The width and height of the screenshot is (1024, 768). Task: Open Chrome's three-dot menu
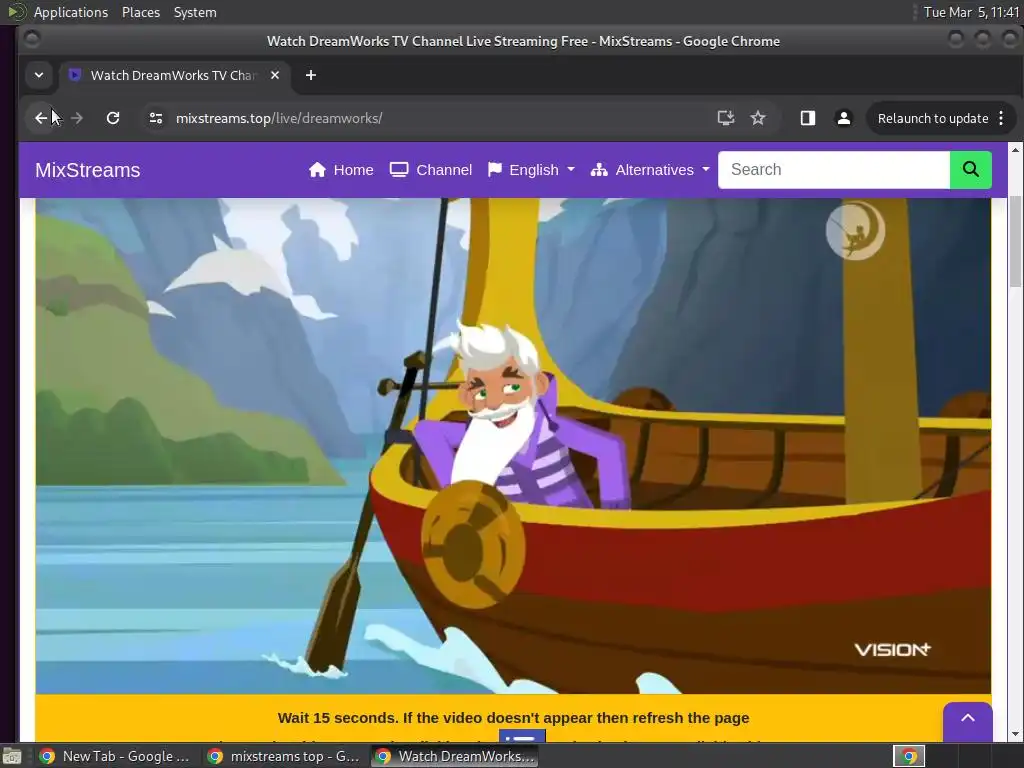(x=1001, y=118)
